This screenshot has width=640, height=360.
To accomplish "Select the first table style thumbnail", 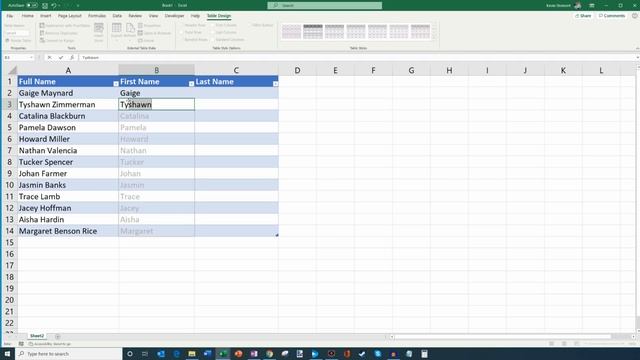I will click(291, 31).
